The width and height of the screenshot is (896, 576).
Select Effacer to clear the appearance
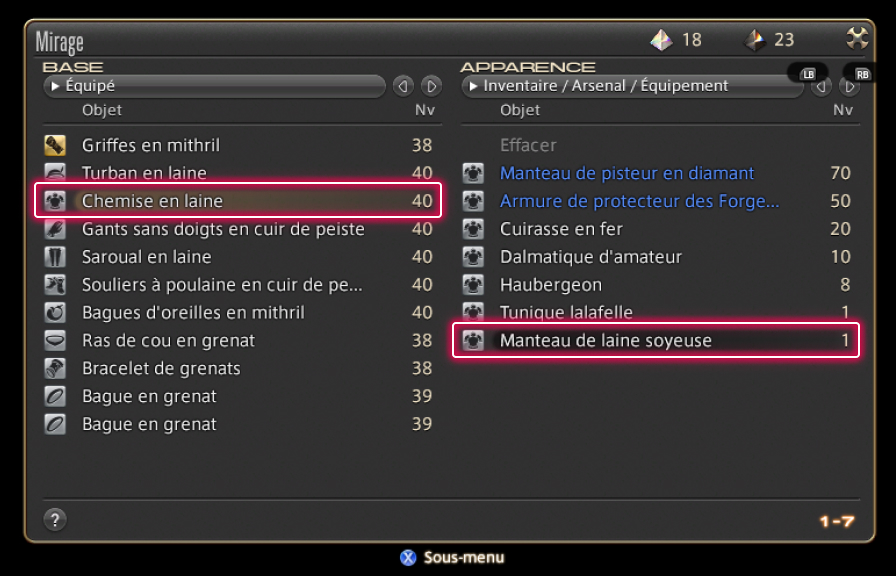[x=528, y=145]
